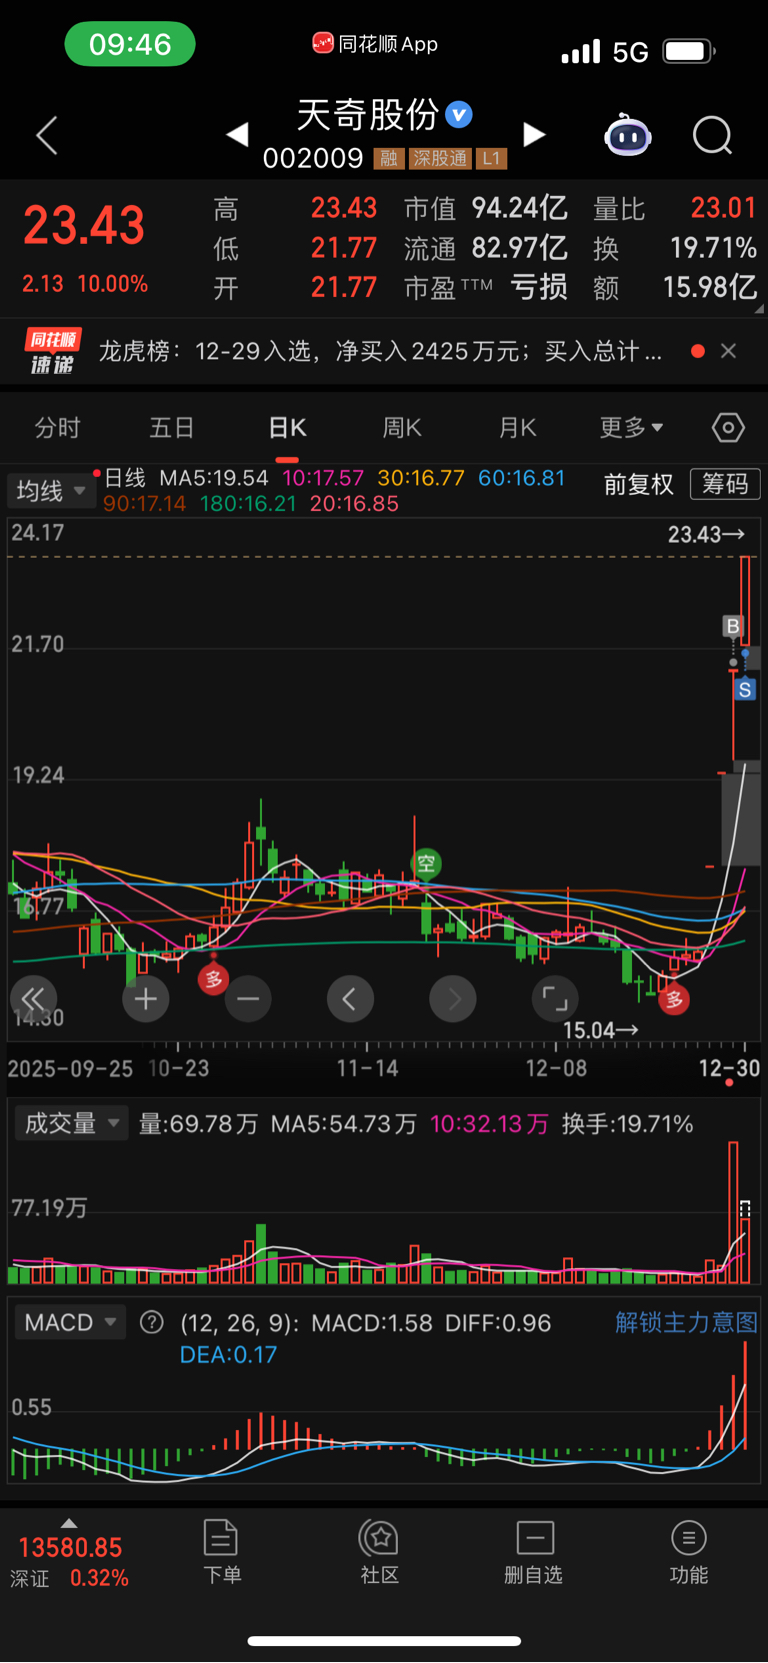Switch to previous stock with left triangle
The width and height of the screenshot is (768, 1663).
pyautogui.click(x=237, y=134)
